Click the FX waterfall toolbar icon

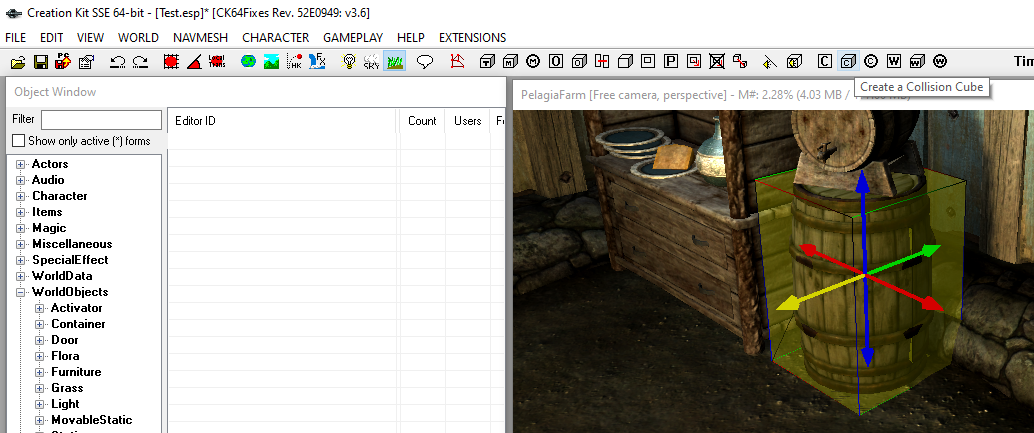[x=317, y=62]
